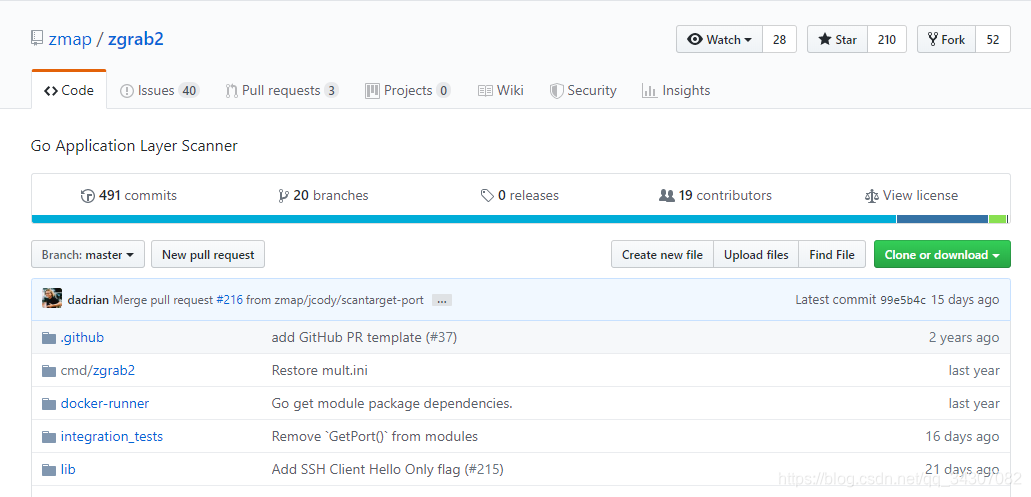Switch to the Issues tab
This screenshot has width=1031, height=497.
coord(159,90)
